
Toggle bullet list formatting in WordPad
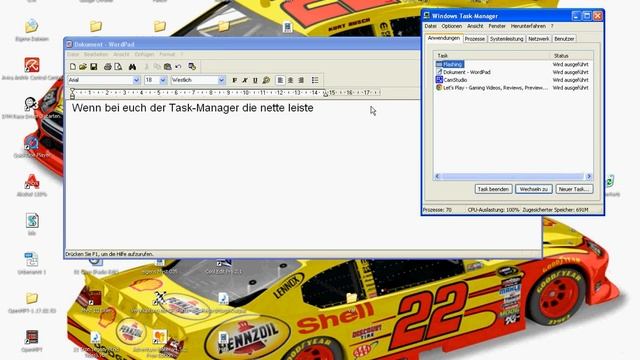tap(315, 80)
